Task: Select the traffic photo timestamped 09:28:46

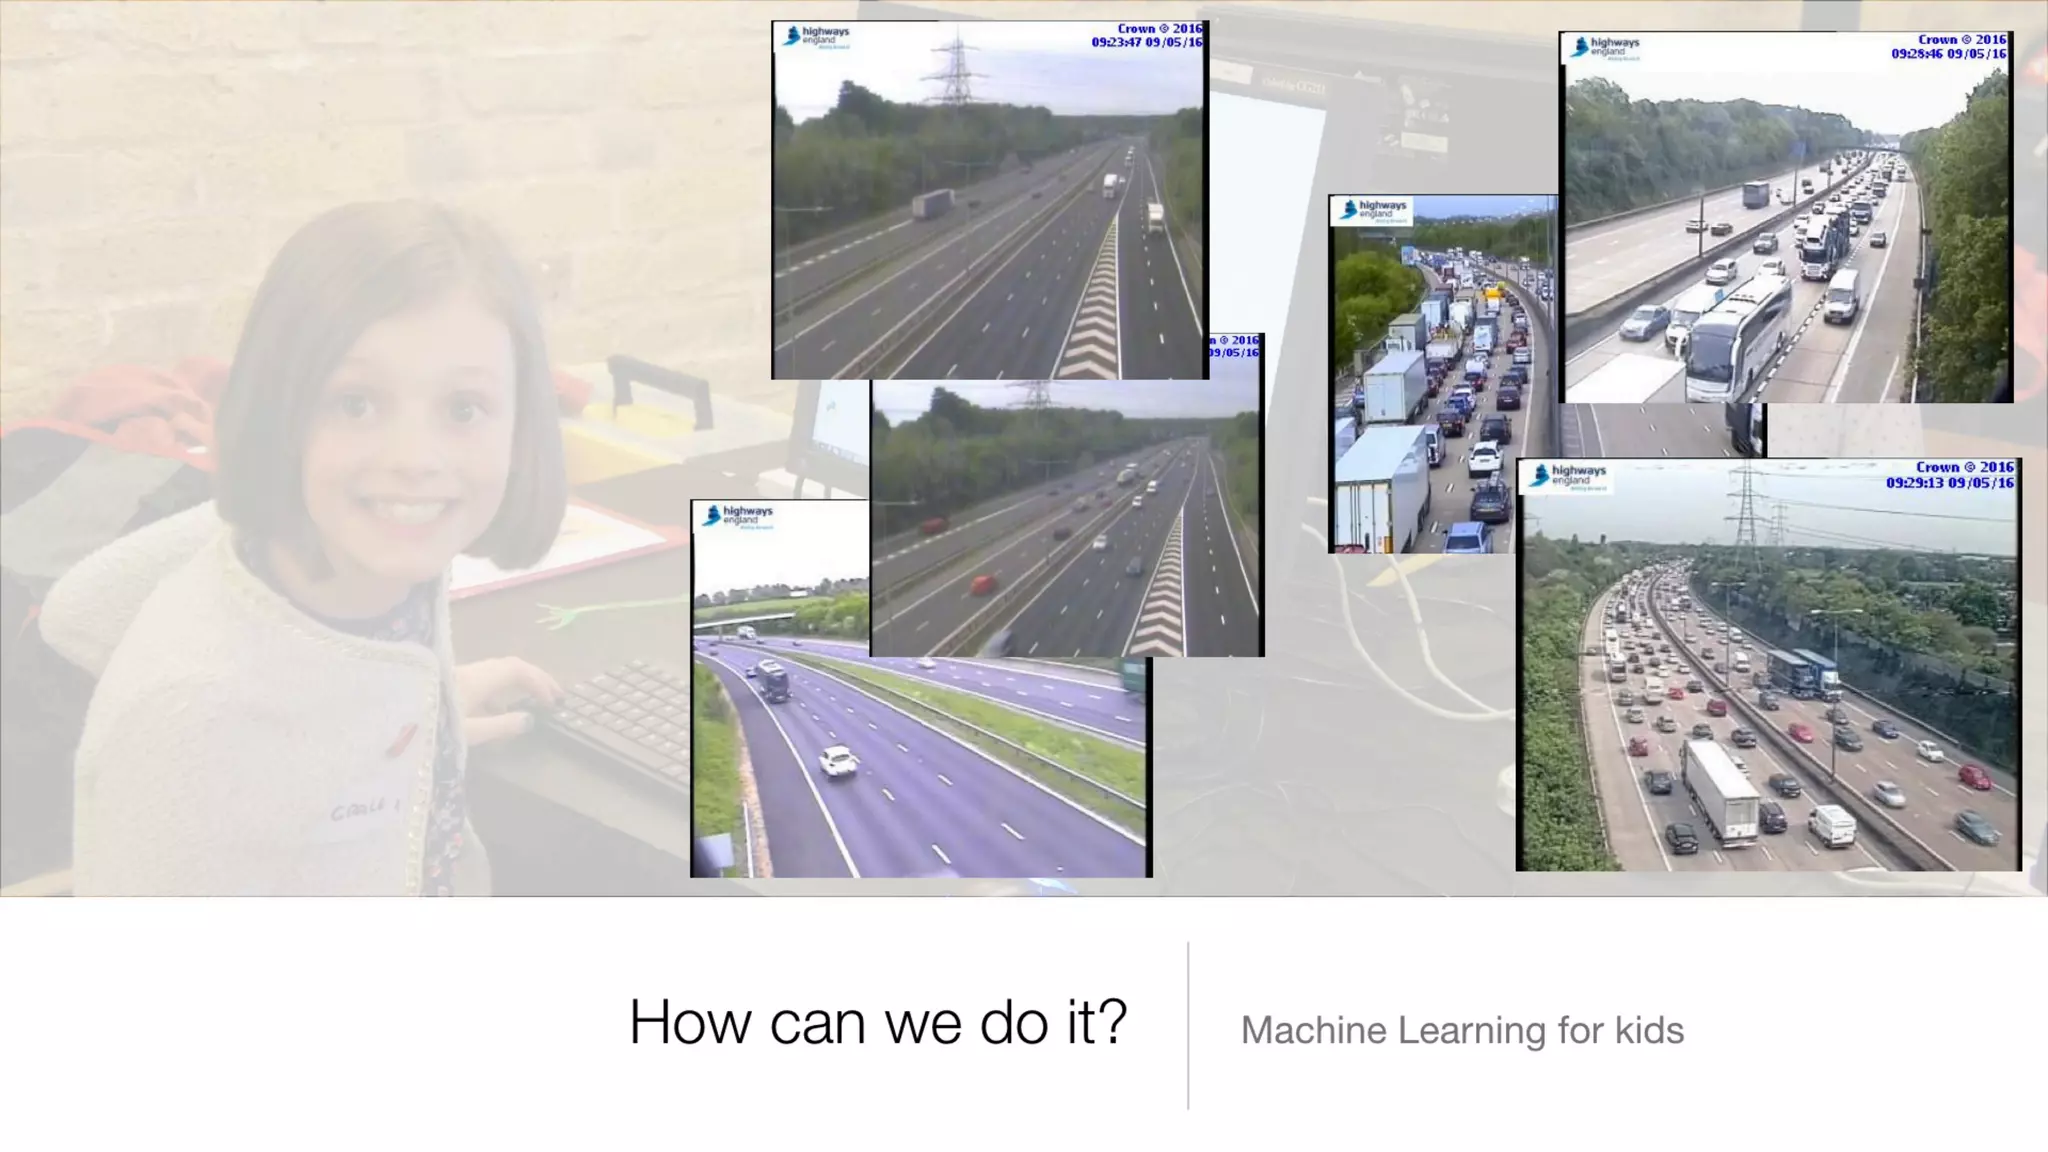Action: (x=1786, y=217)
